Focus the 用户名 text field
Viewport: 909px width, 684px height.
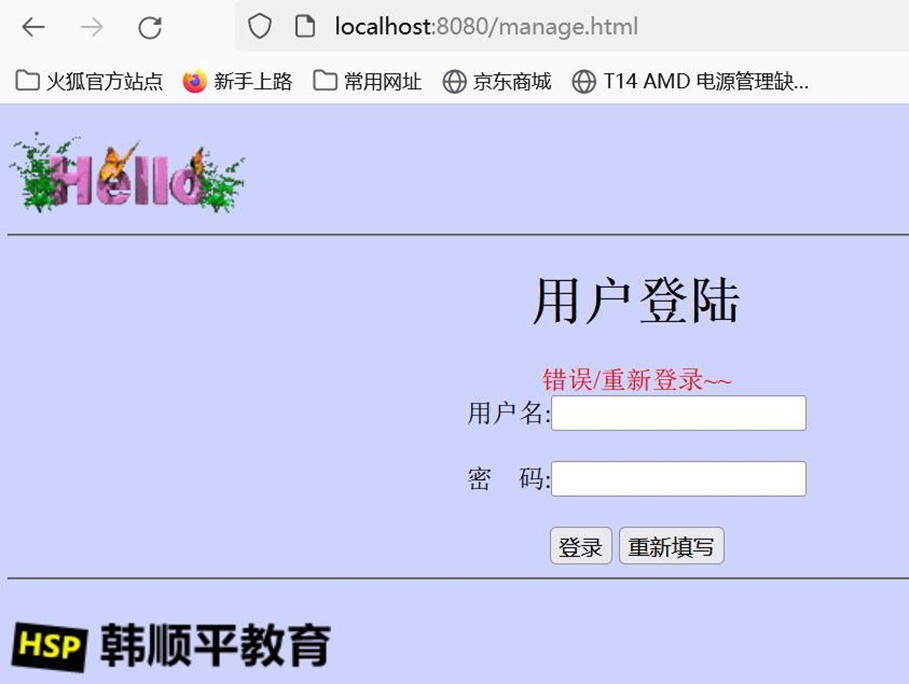coord(678,413)
